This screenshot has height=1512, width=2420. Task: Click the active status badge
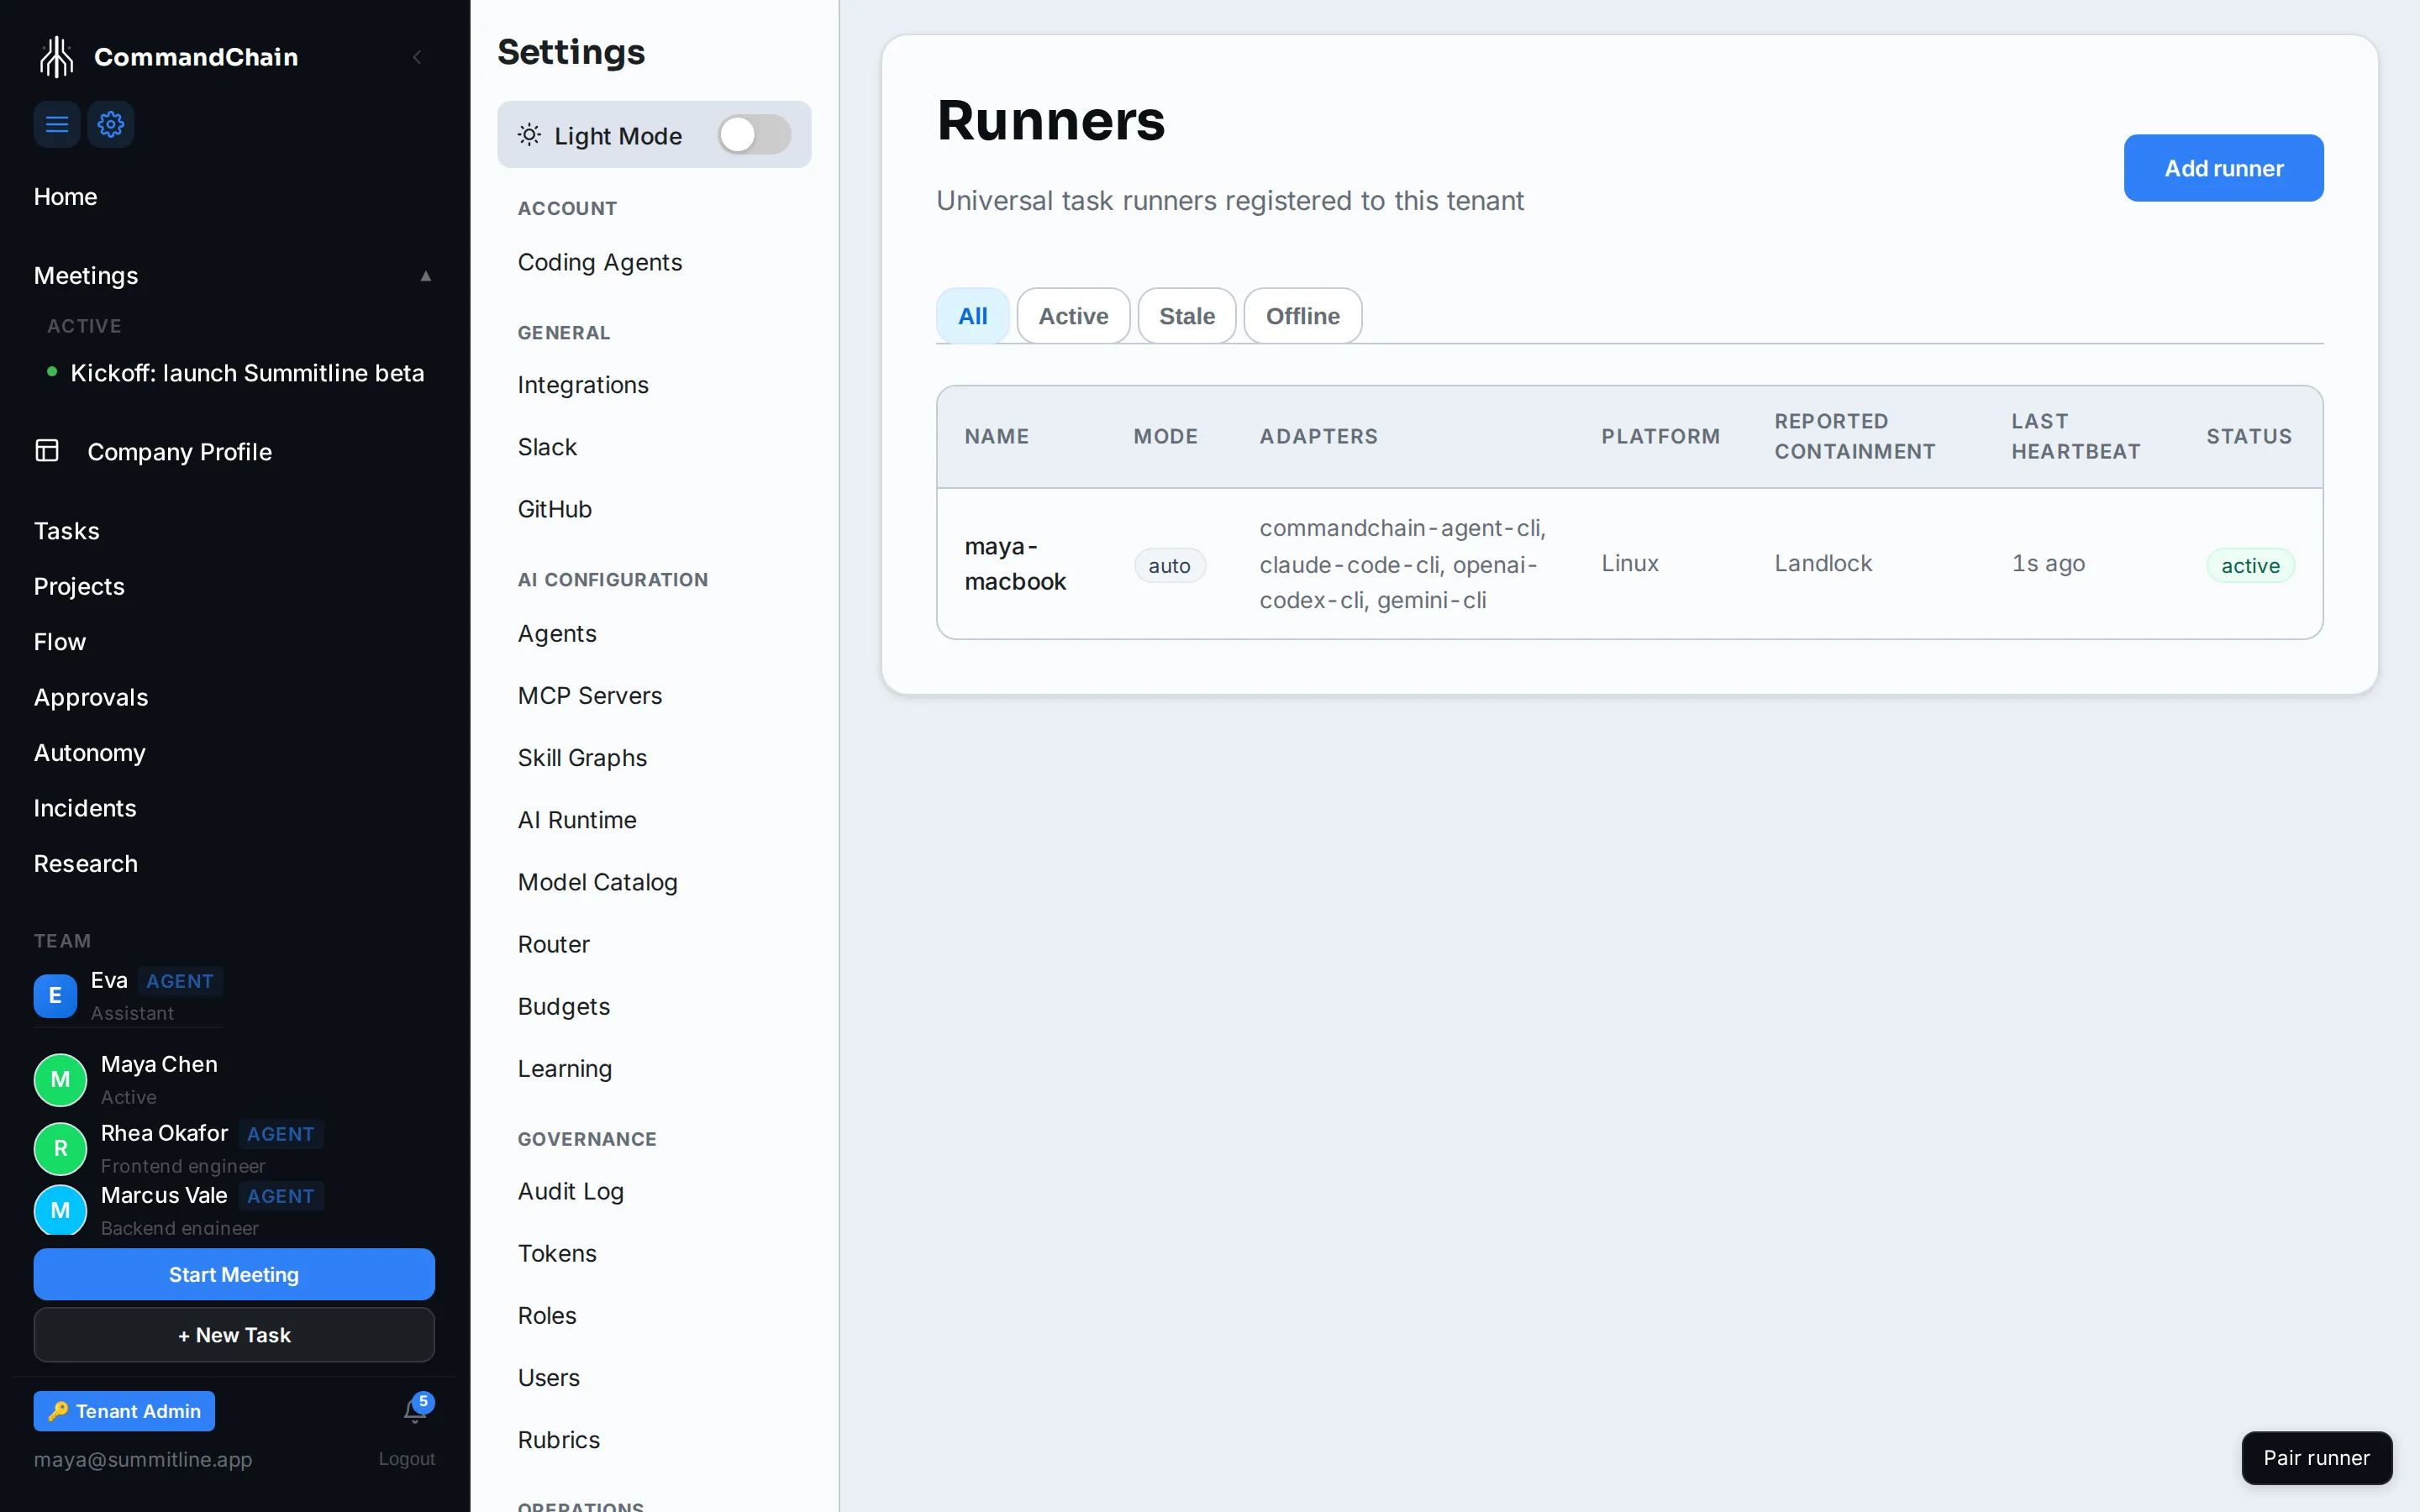point(2250,565)
